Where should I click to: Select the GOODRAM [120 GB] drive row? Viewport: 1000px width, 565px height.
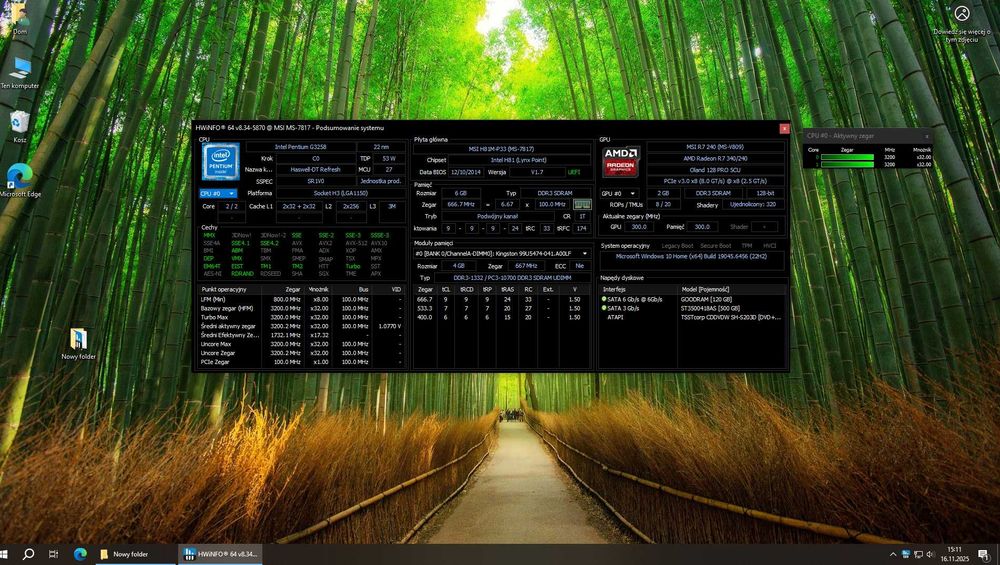point(693,299)
